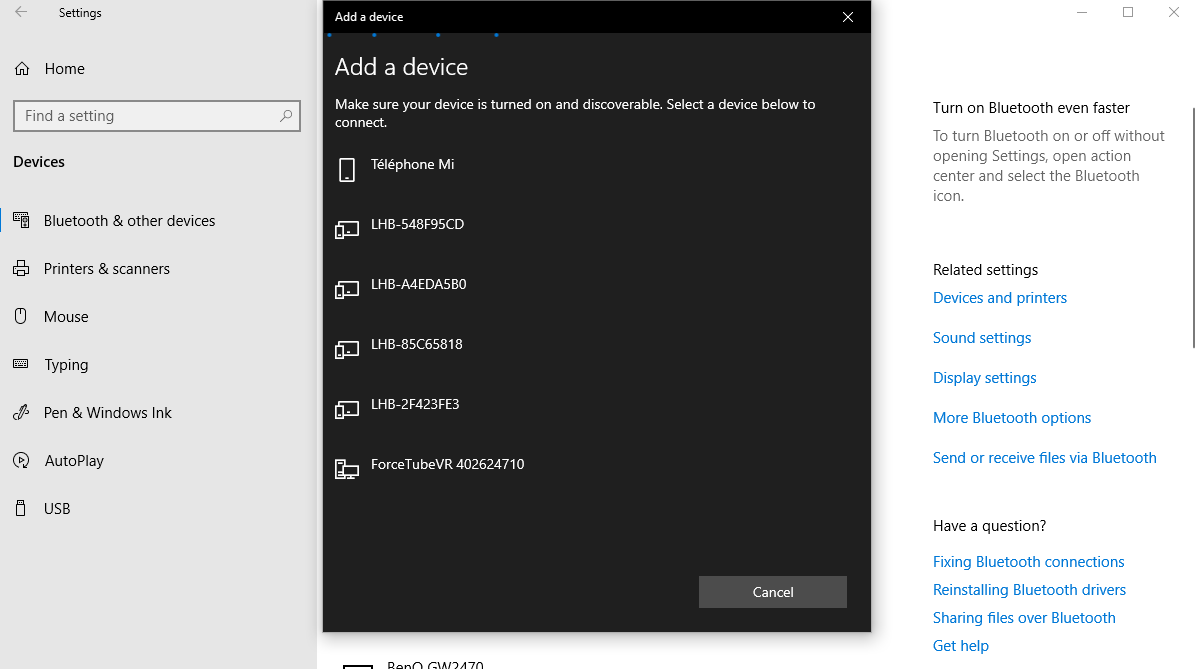Screen dimensions: 1196x669
Task: Minimize the Settings window
Action: pos(1082,12)
